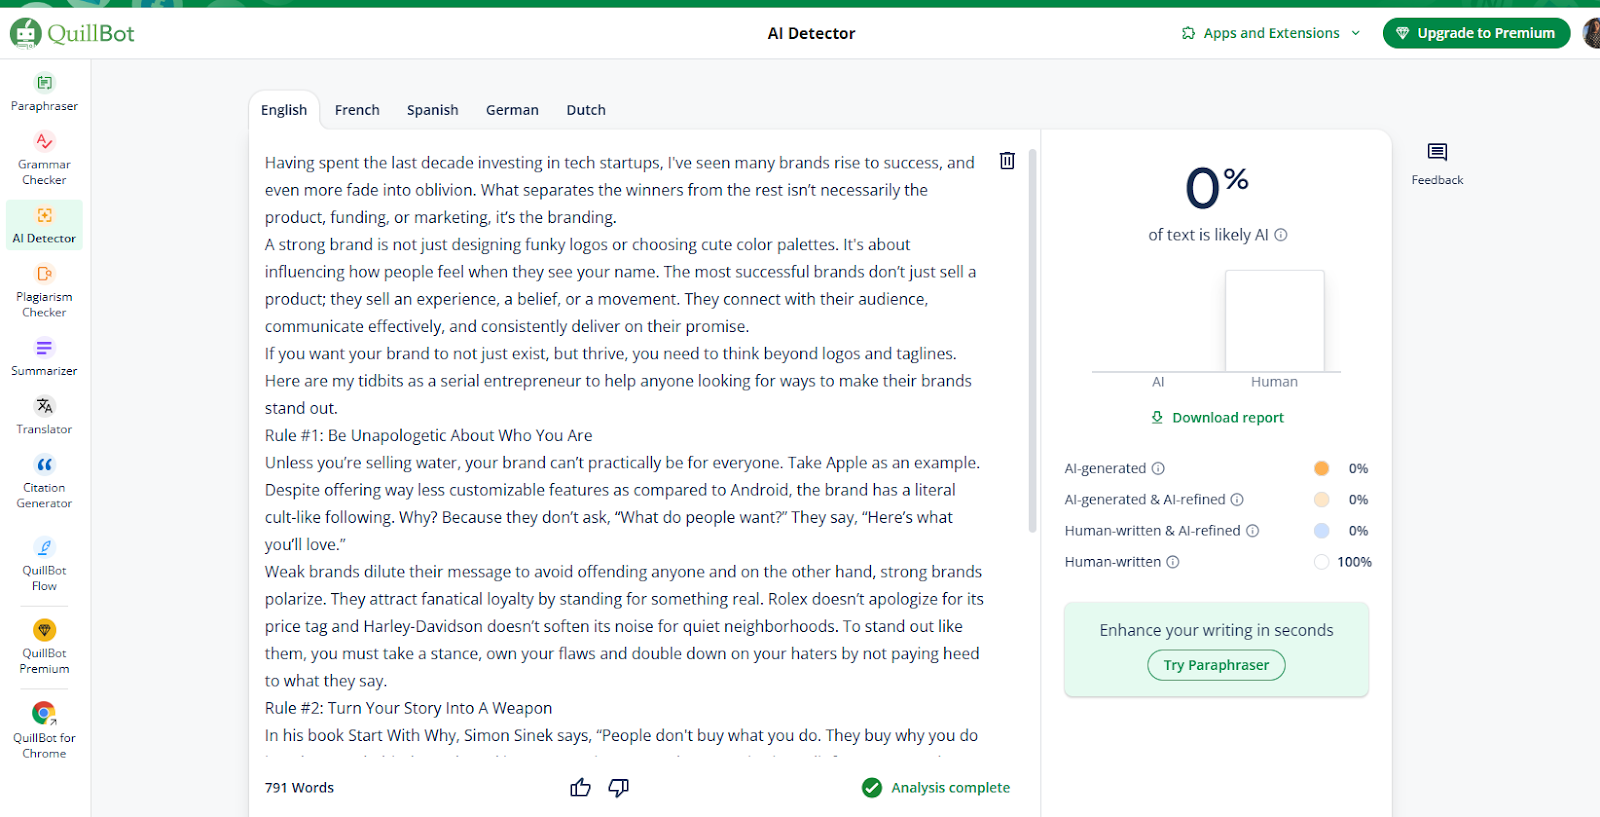Screen dimensions: 1600x817
Task: Click the QuillBot logo
Action: click(72, 33)
